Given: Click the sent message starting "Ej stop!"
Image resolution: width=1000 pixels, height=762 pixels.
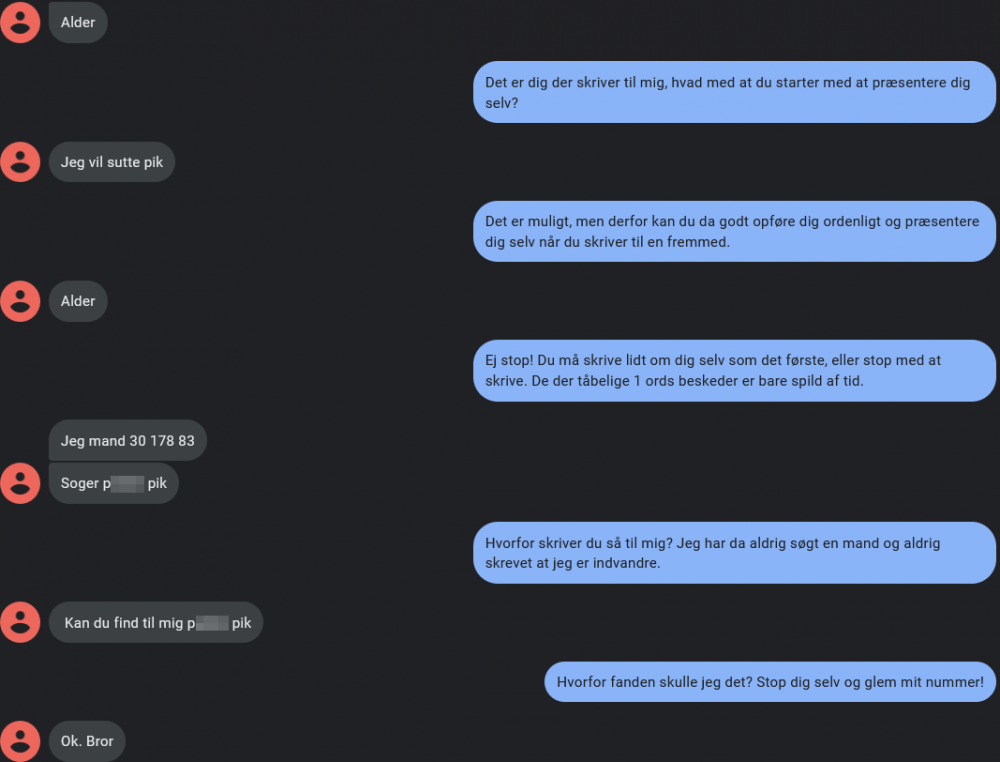Looking at the screenshot, I should click(x=734, y=370).
